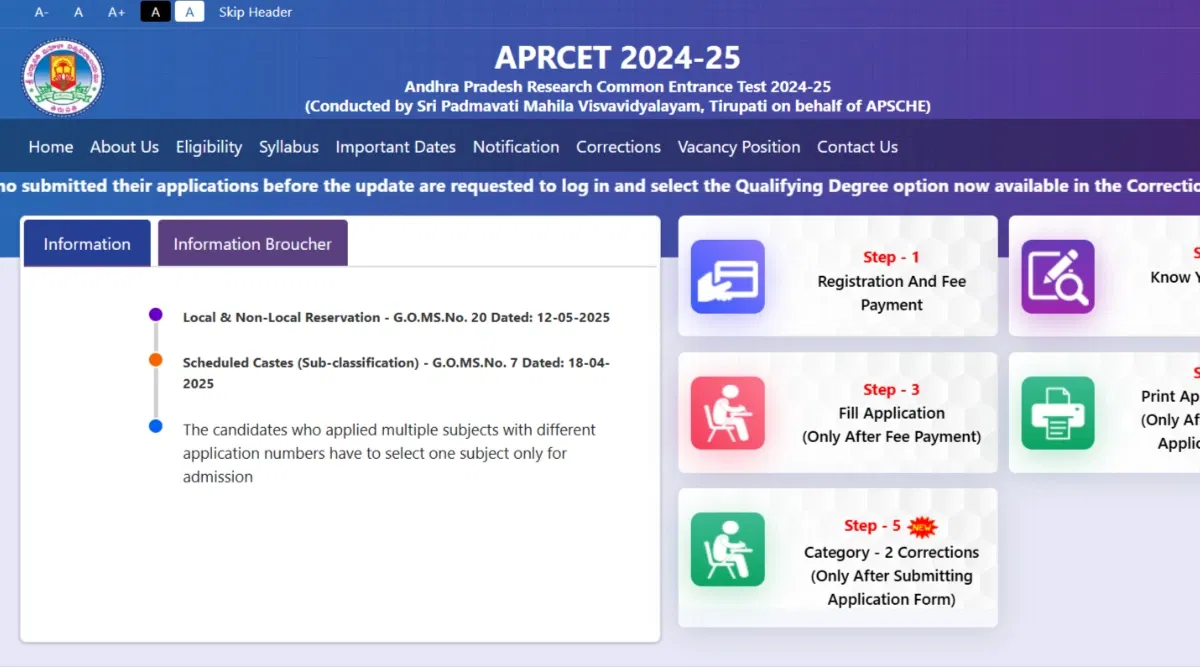Select the Information tab

[87, 244]
